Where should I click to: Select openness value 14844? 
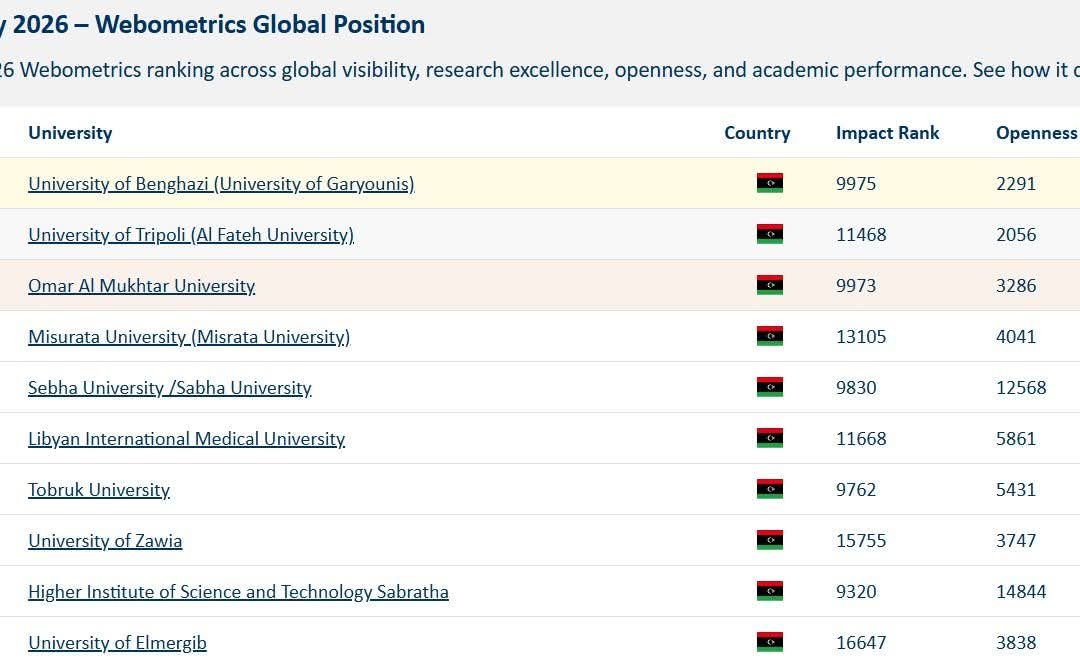[1021, 592]
